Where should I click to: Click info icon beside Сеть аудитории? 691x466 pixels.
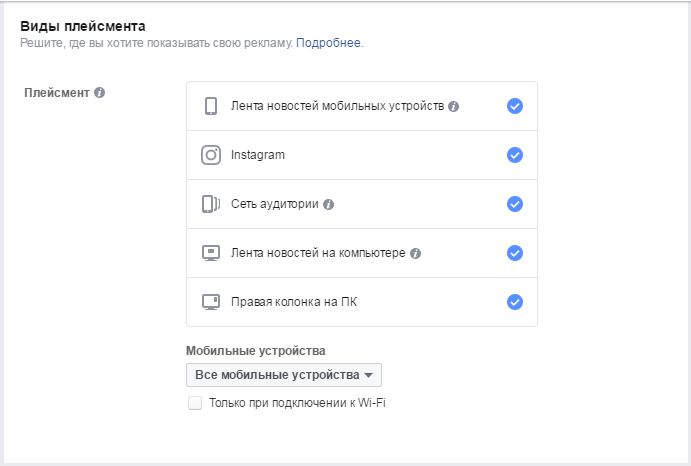pos(328,205)
